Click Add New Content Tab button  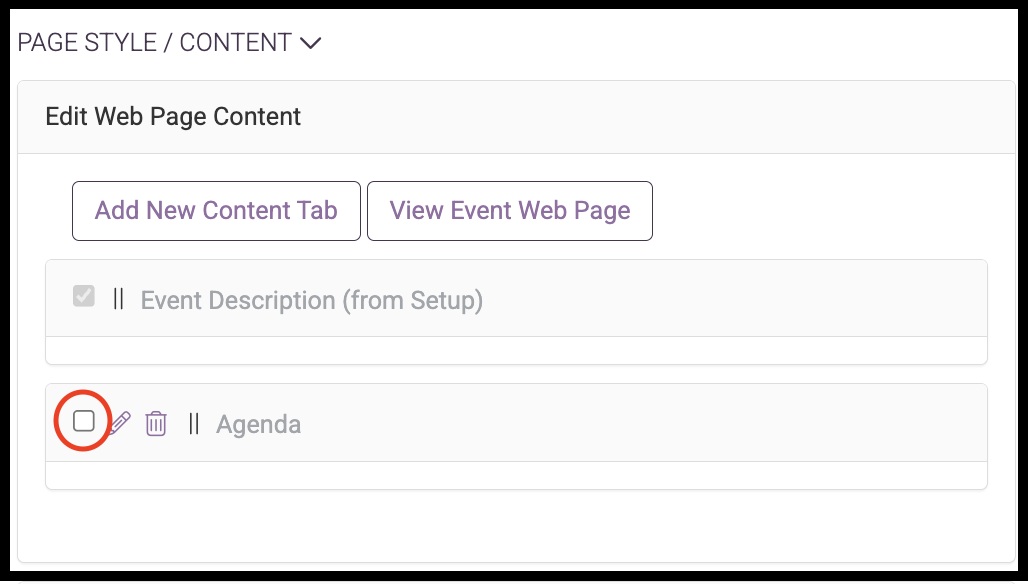pyautogui.click(x=216, y=211)
